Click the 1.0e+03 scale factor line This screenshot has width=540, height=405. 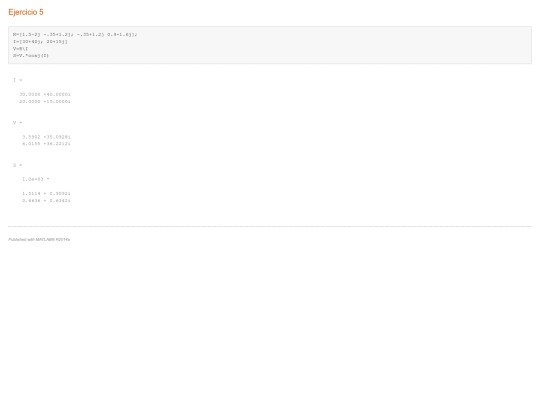[x=35, y=179]
